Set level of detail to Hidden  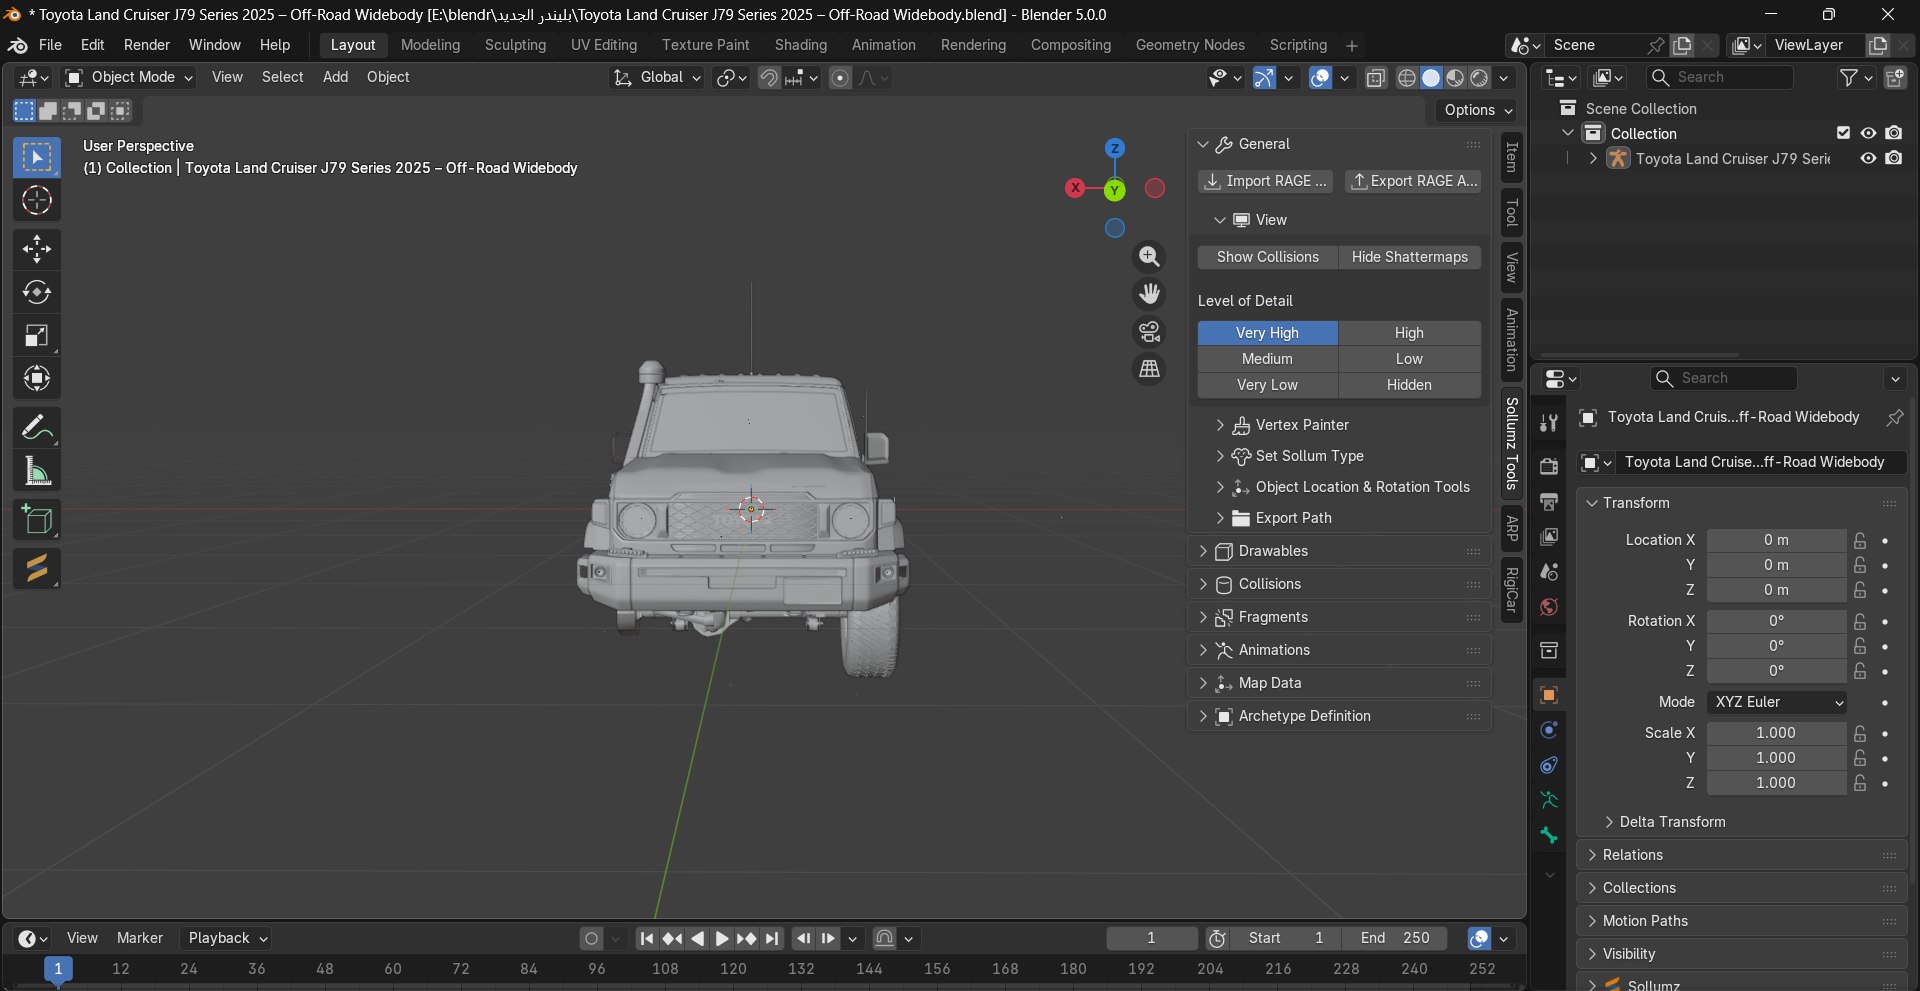click(1410, 385)
